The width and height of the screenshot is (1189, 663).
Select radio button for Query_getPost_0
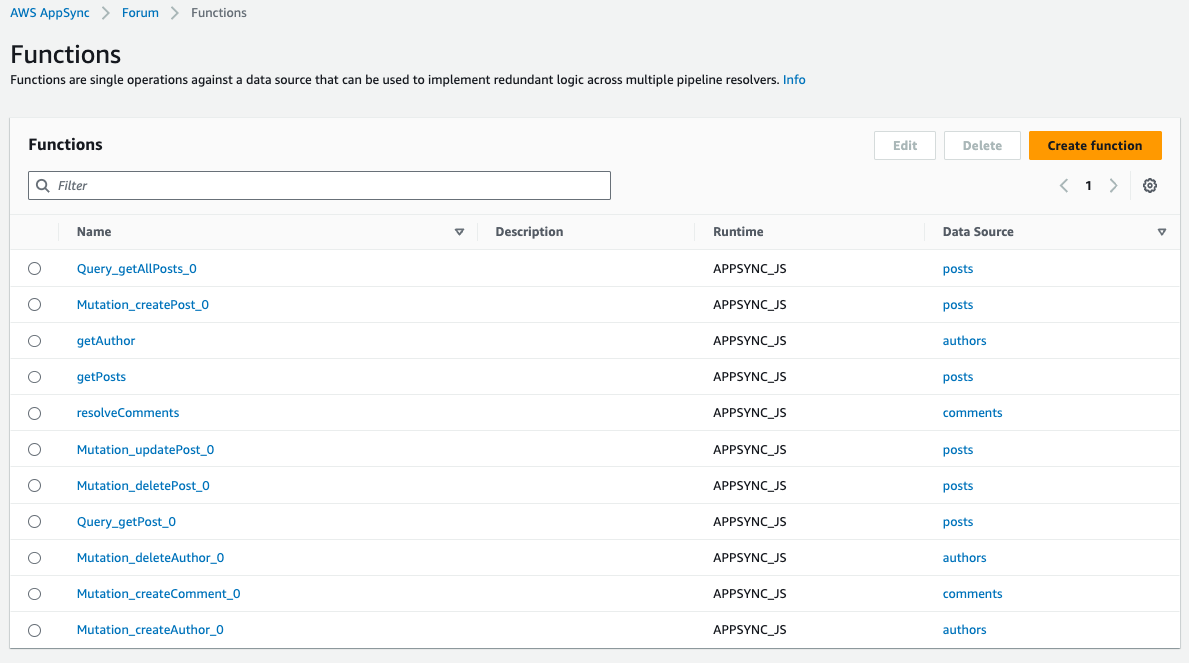35,522
